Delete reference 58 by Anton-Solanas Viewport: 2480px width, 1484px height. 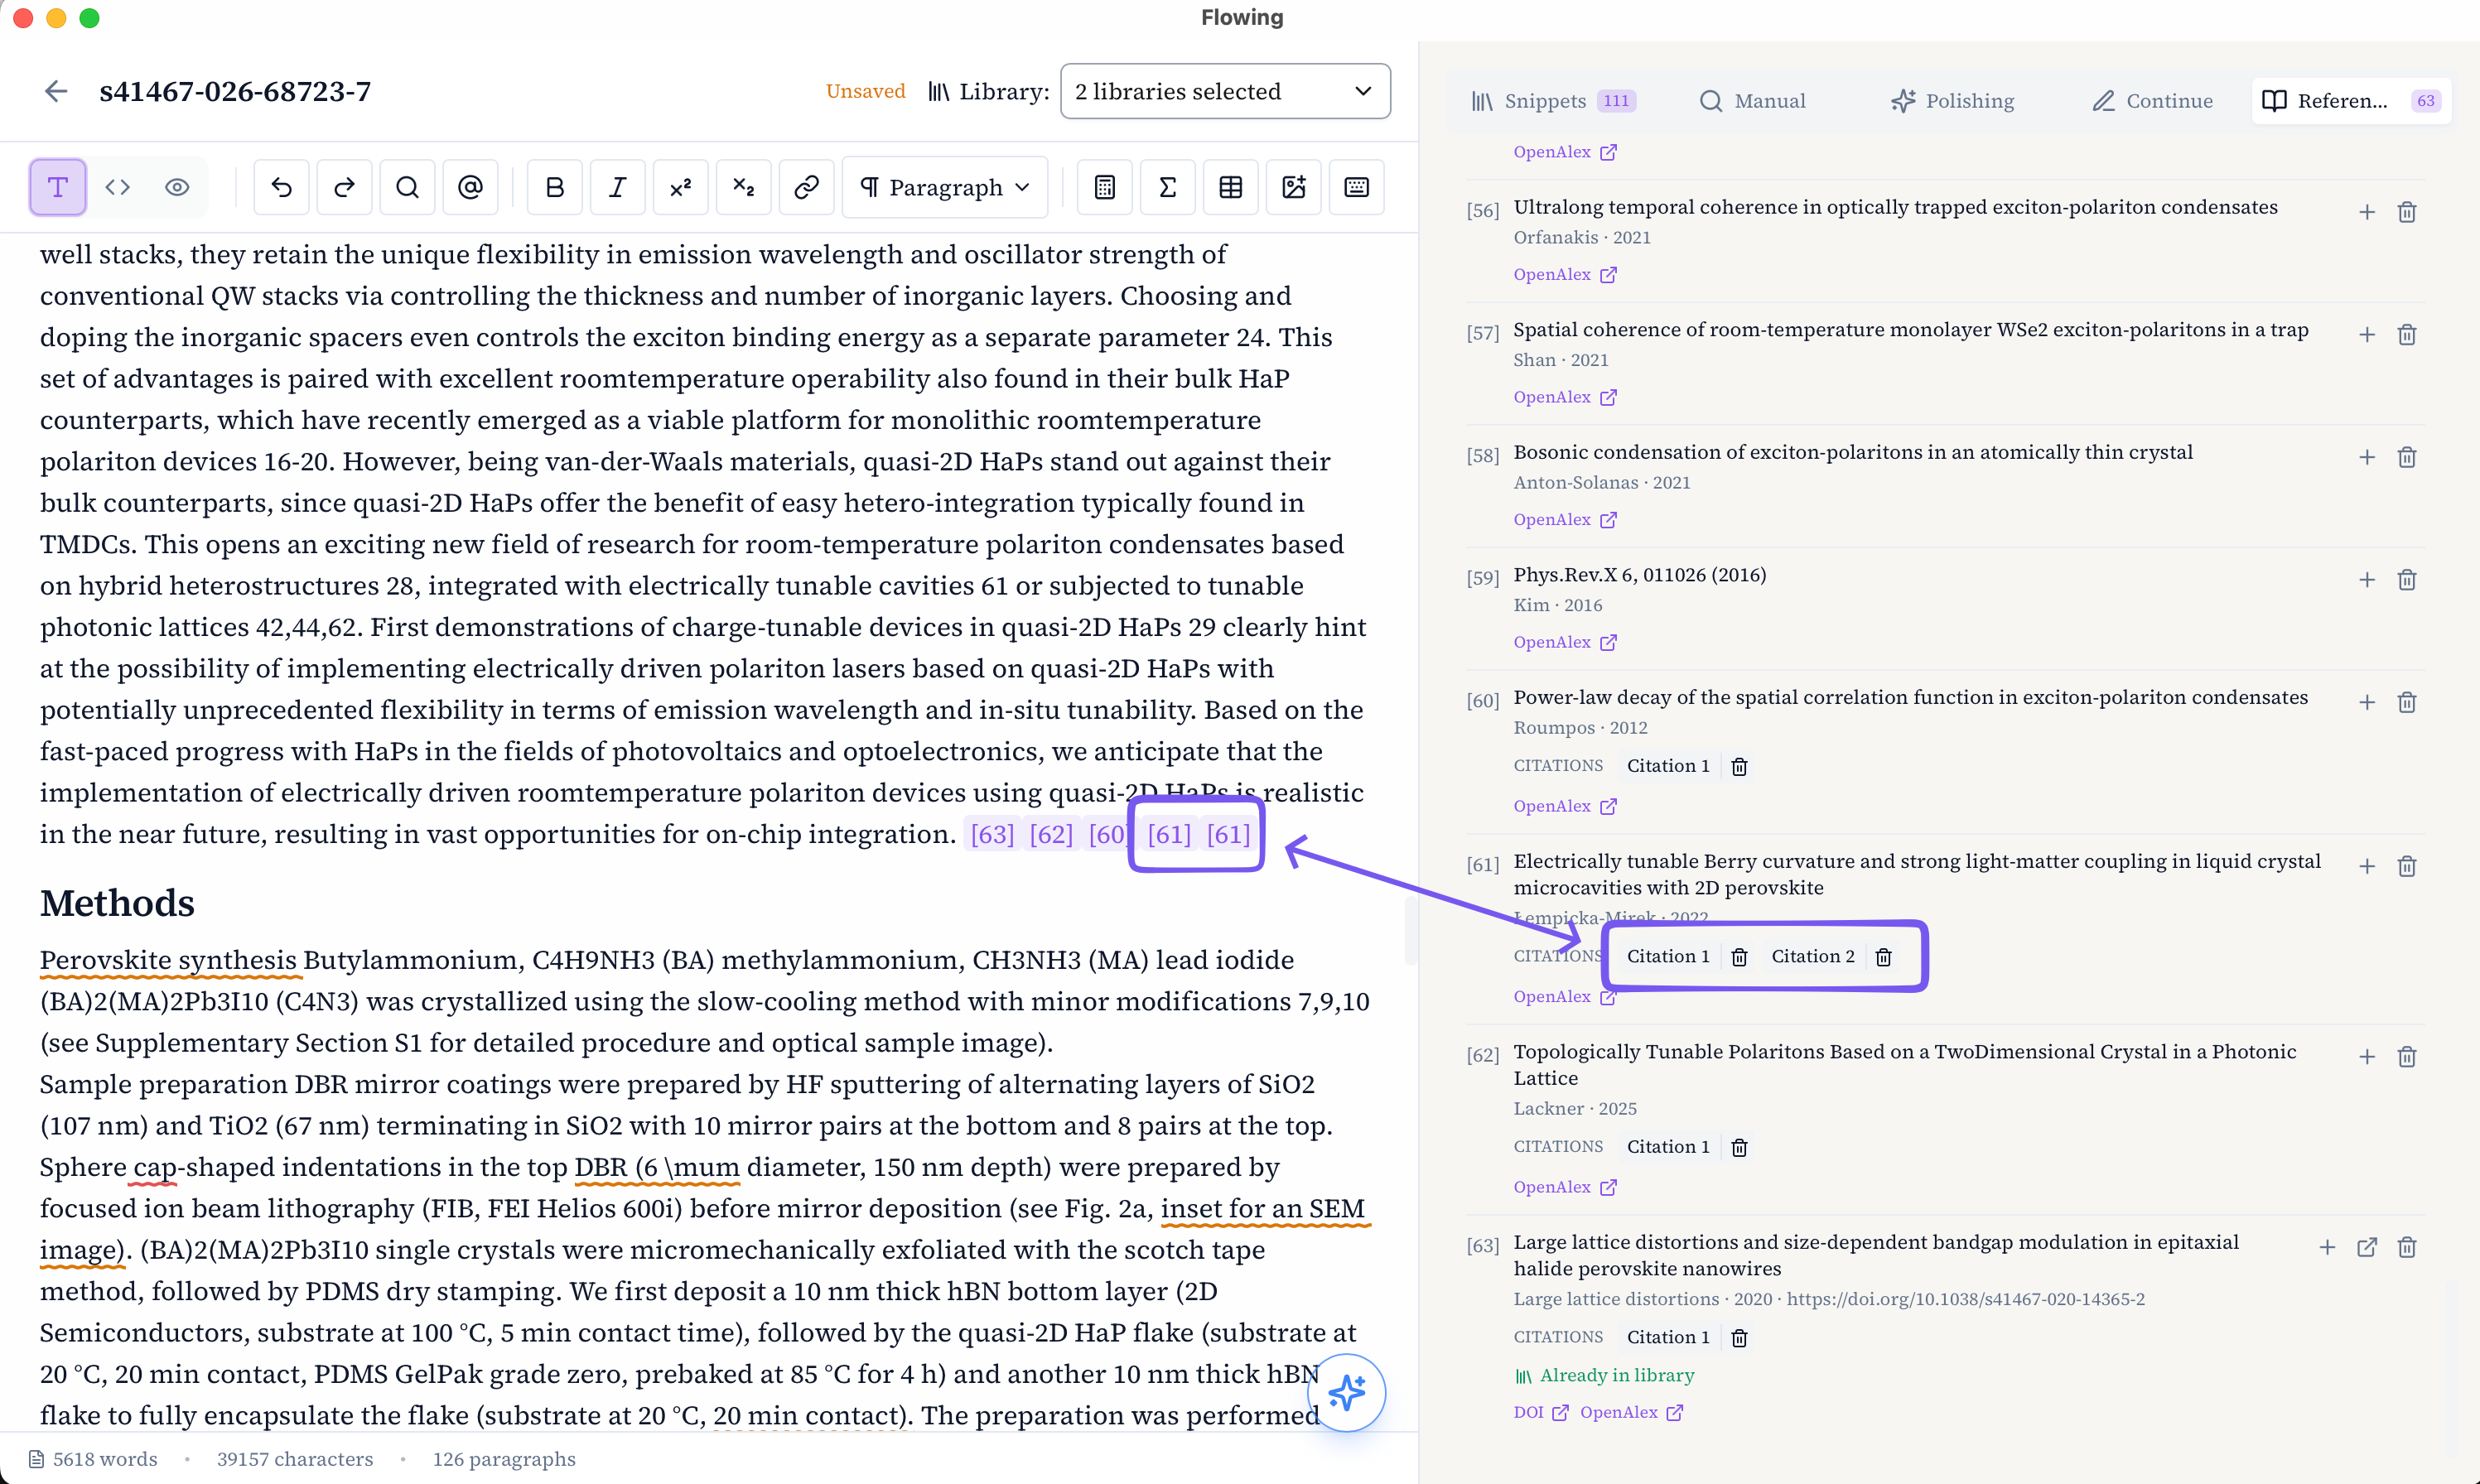point(2407,457)
